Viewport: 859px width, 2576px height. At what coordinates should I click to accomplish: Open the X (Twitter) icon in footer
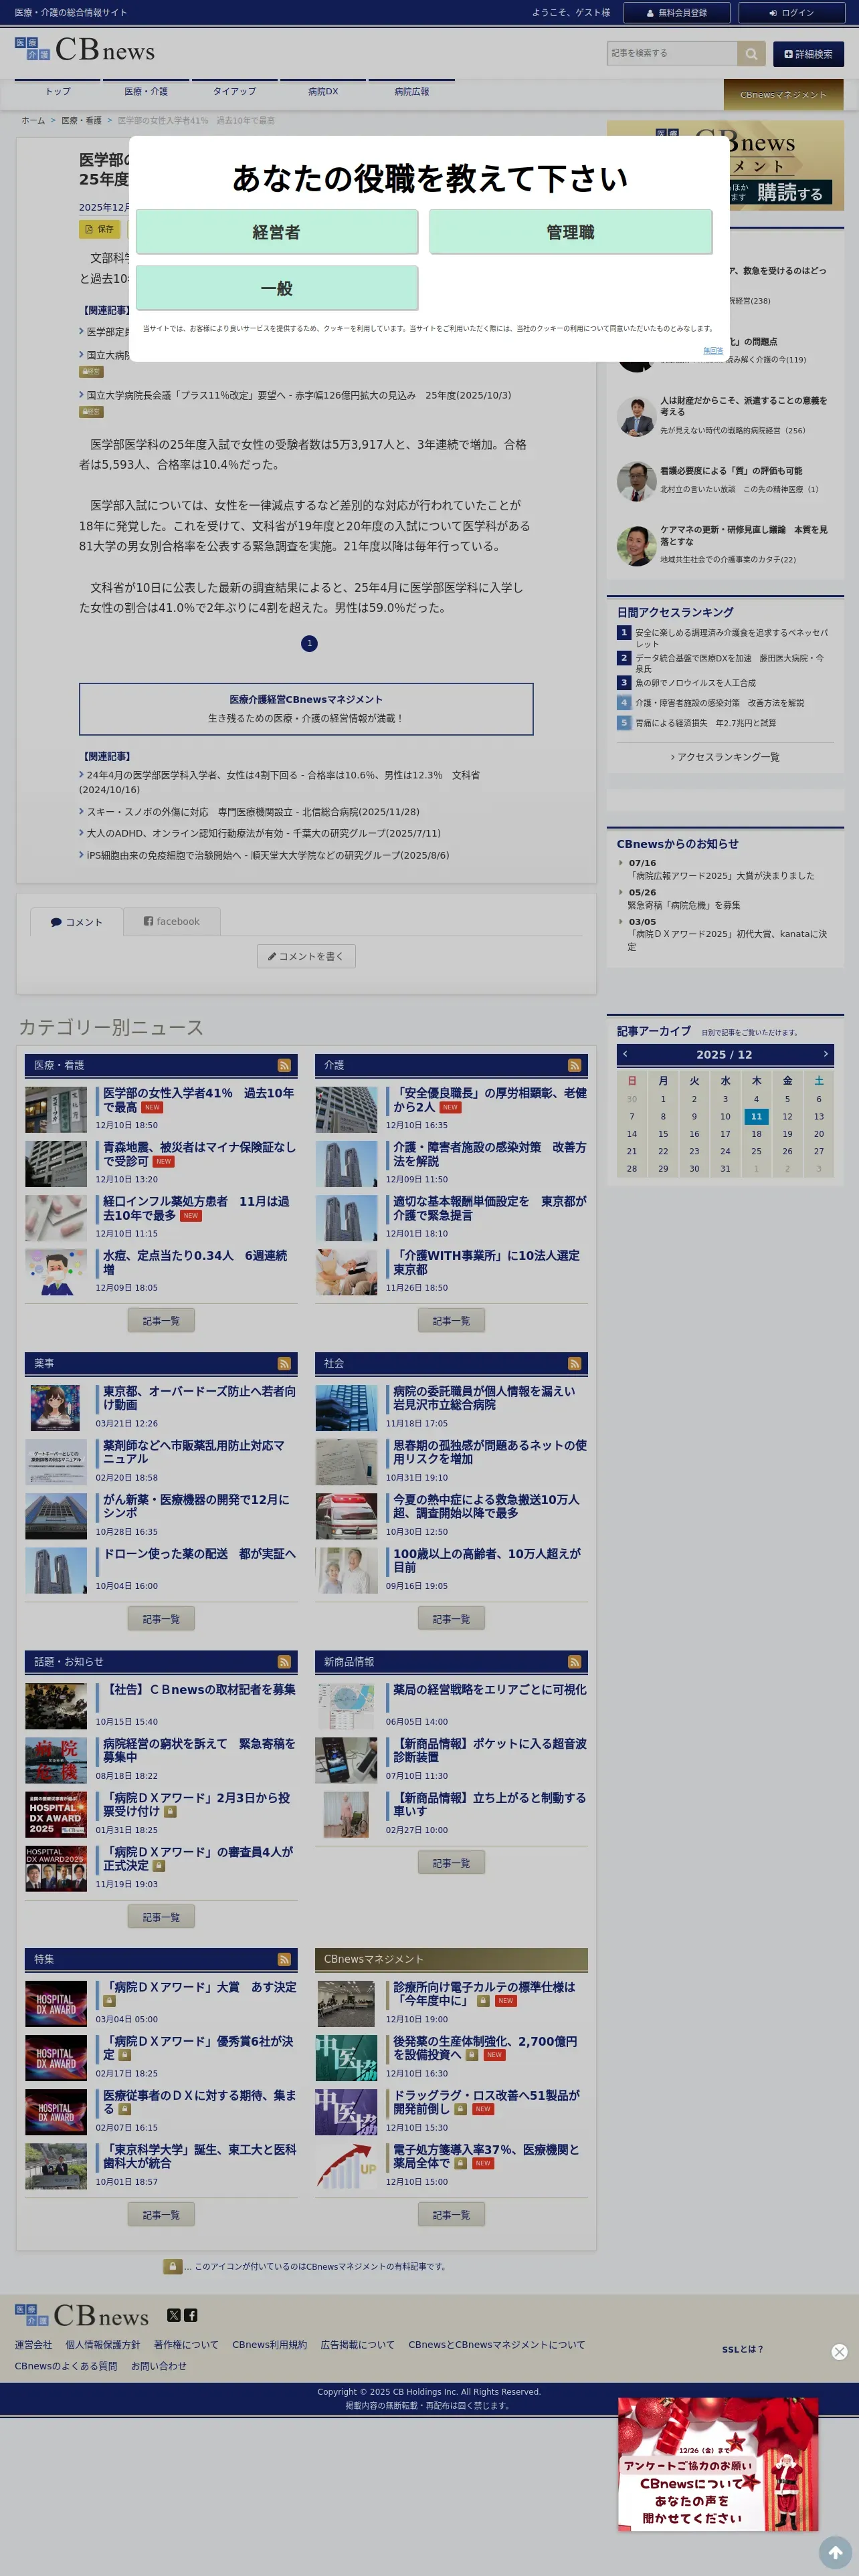(174, 2315)
